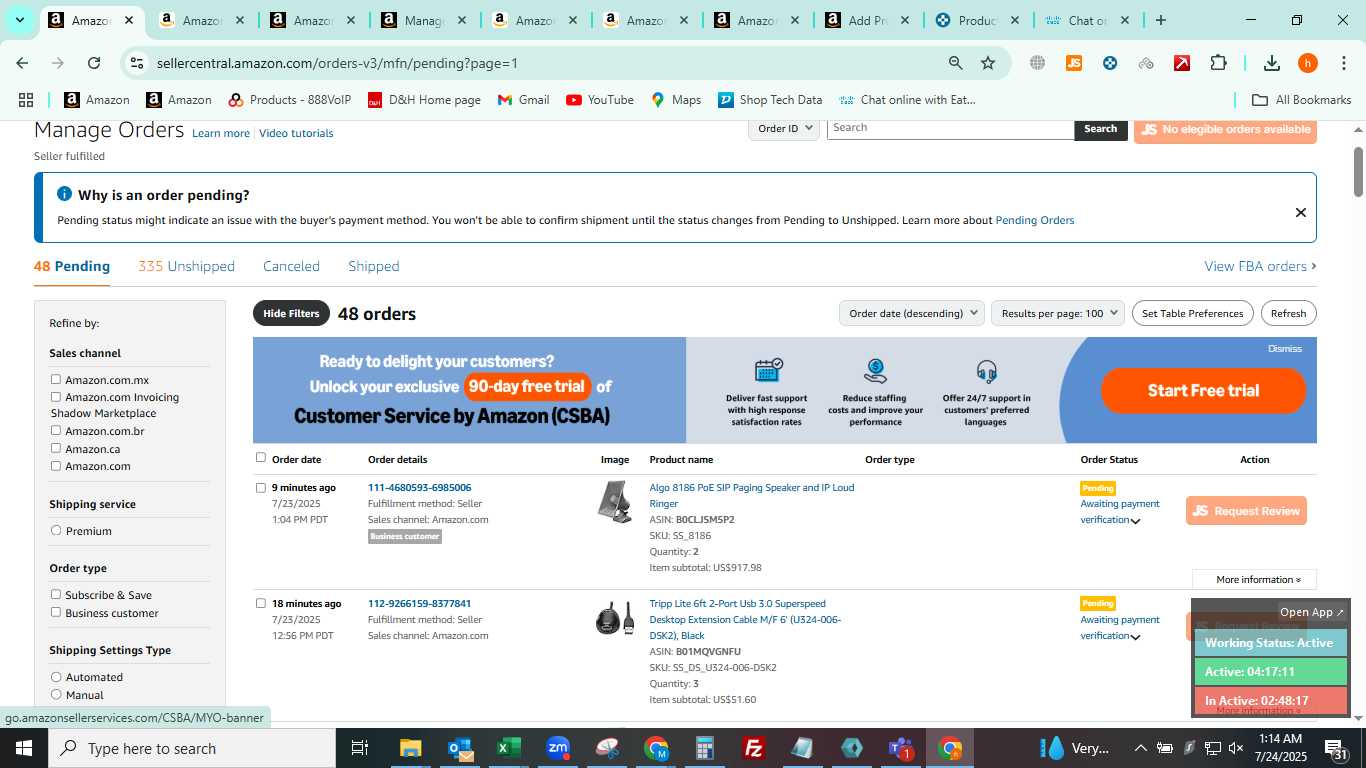Click the Hide Filters button
Screen dimensions: 1366x768
click(x=291, y=313)
